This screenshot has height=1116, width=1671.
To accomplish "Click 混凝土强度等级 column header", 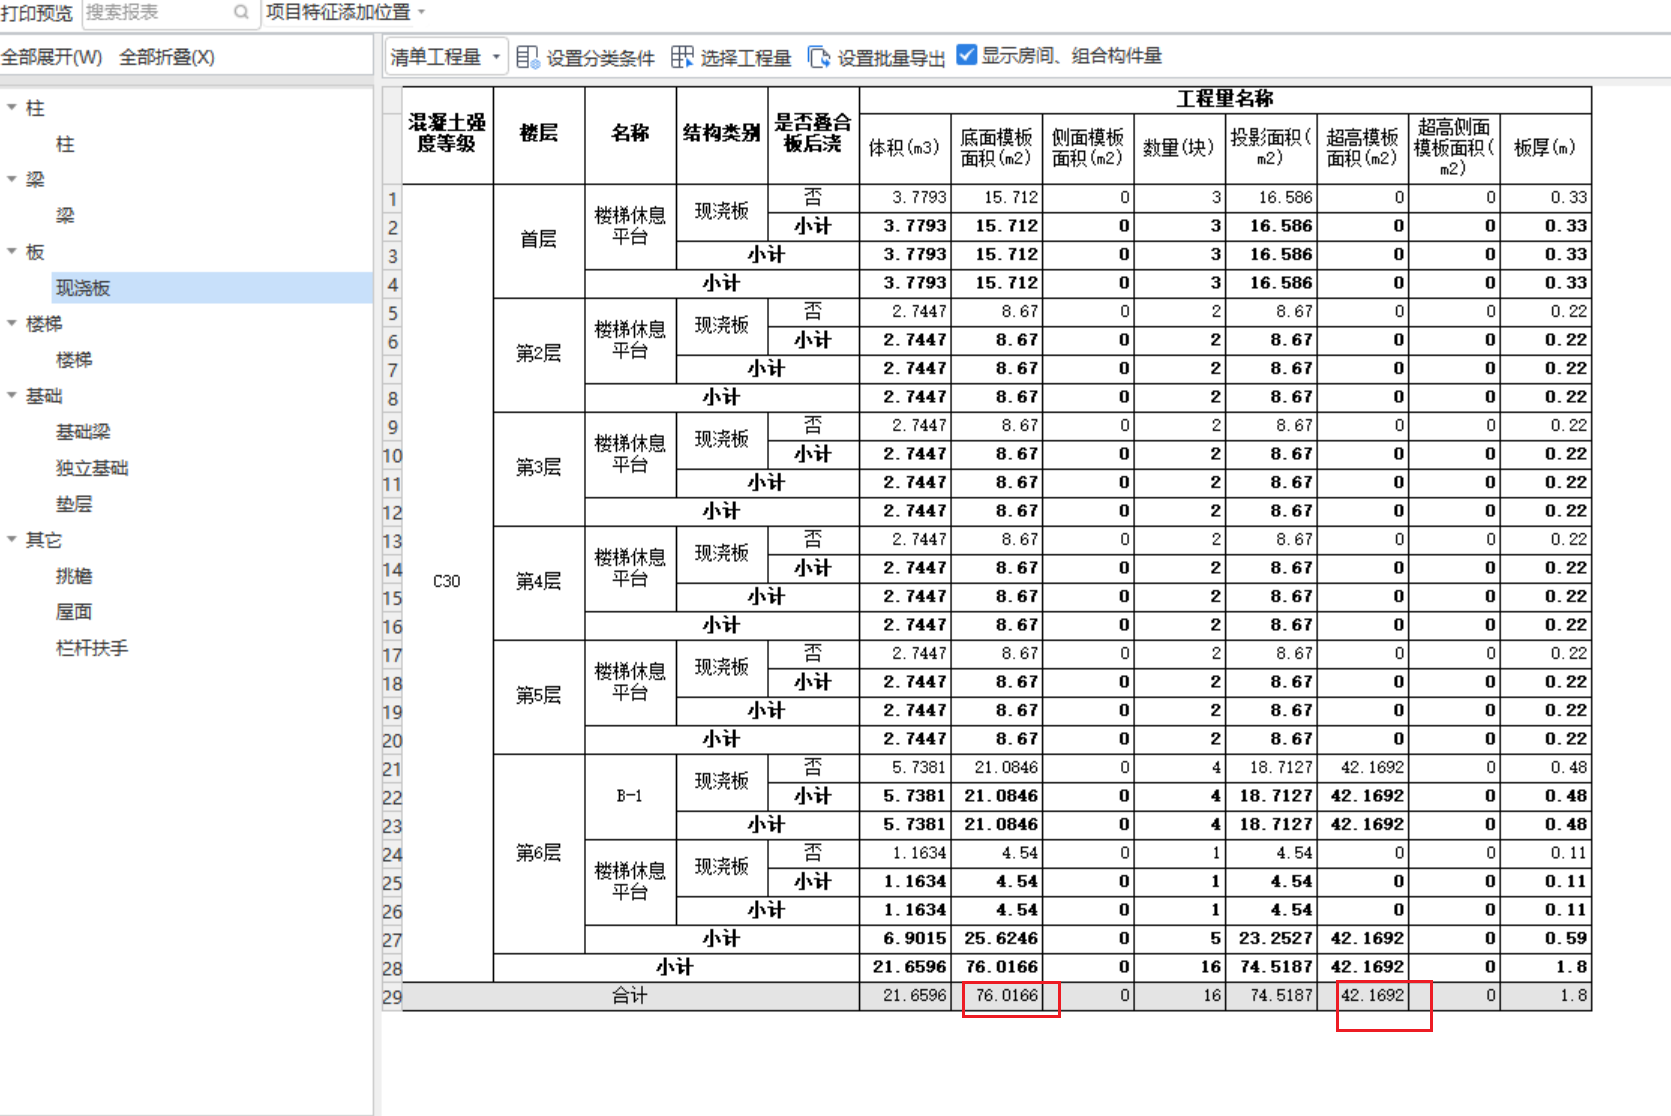I will [x=447, y=134].
